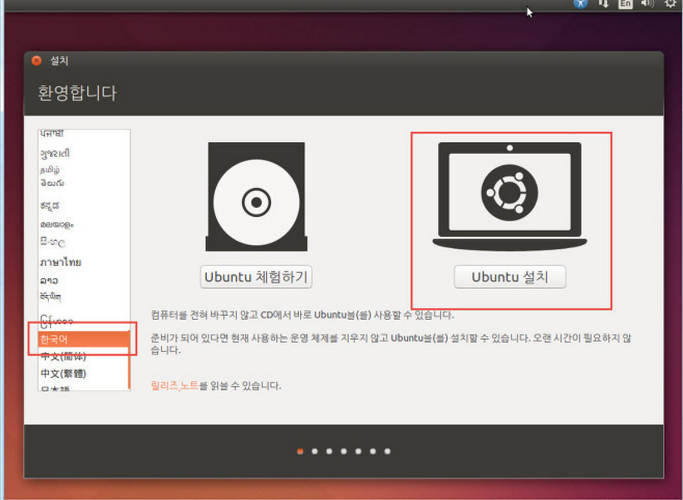This screenshot has width=683, height=500.
Task: Open the sound volume indicator
Action: [x=647, y=3]
